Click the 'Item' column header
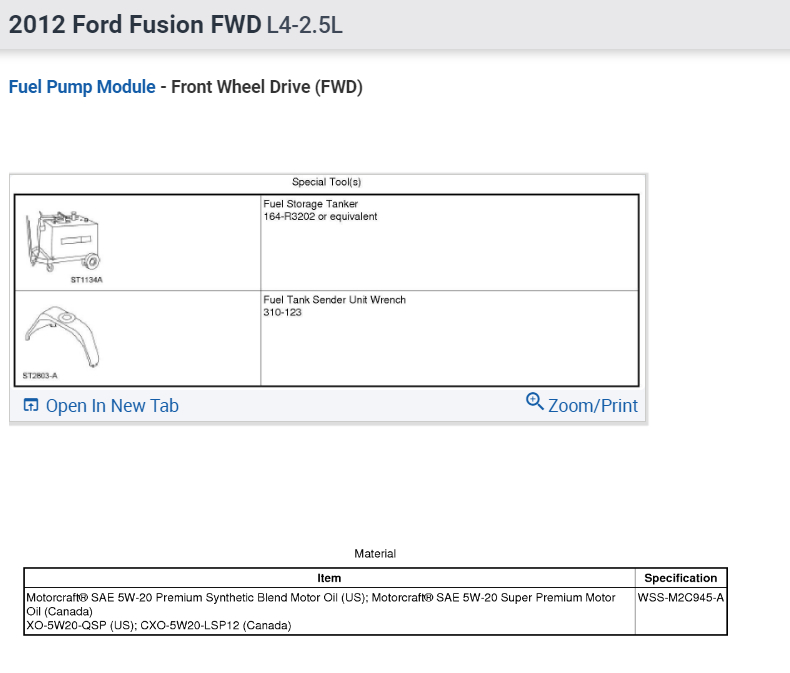 tap(329, 578)
